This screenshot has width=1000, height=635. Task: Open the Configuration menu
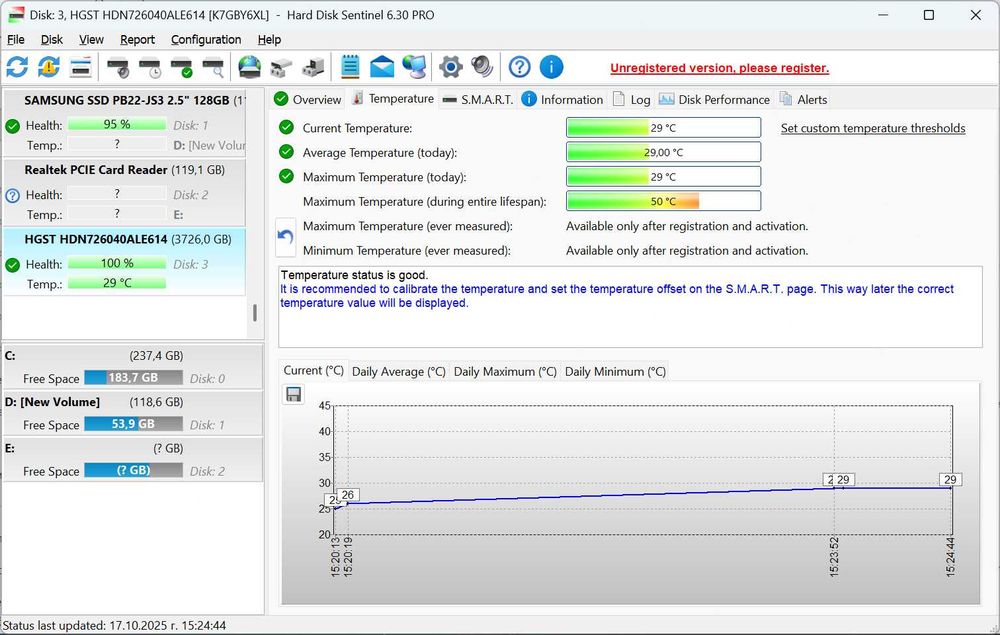[205, 39]
